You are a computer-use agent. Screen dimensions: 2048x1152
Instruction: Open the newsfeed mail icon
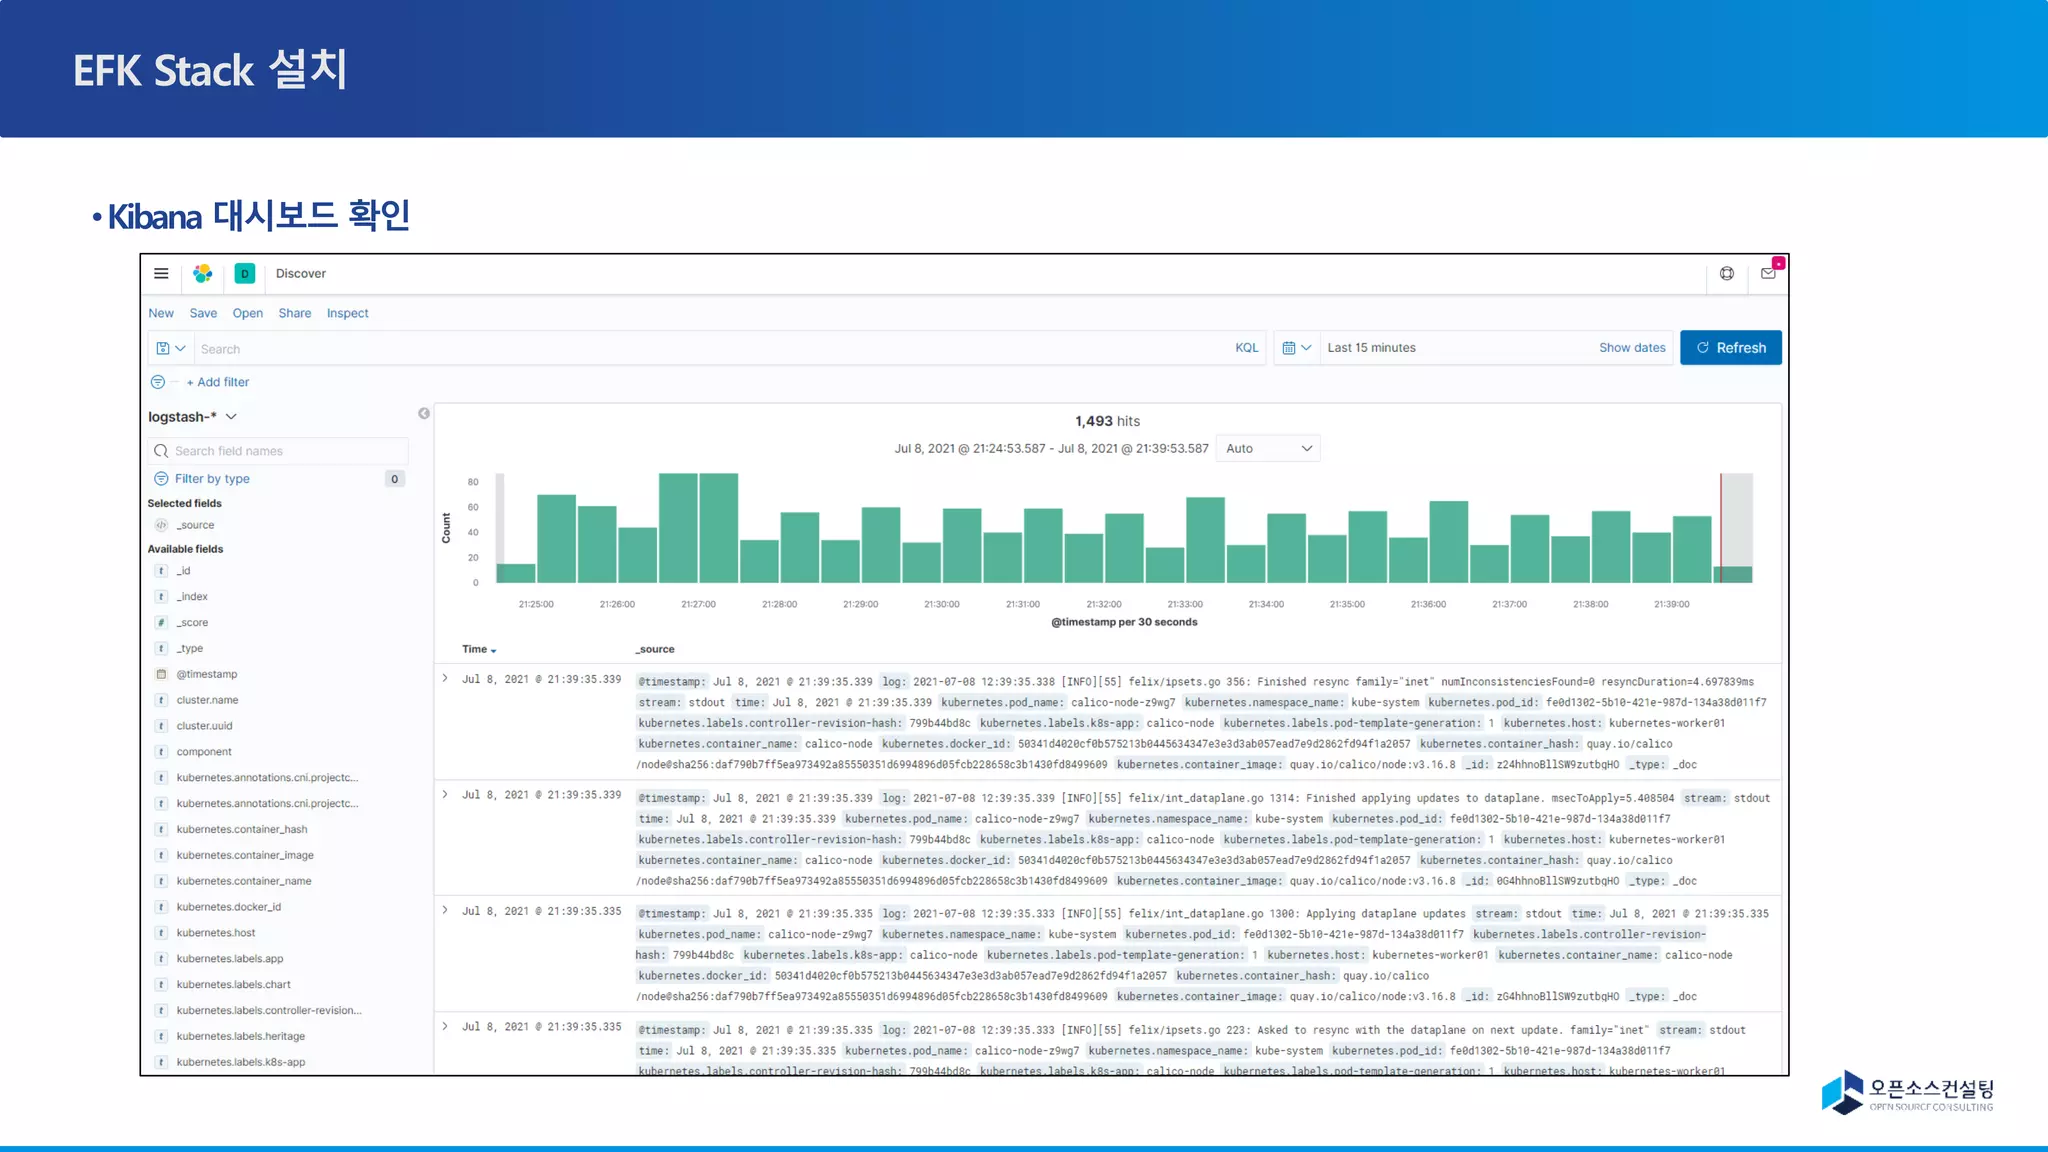point(1768,273)
